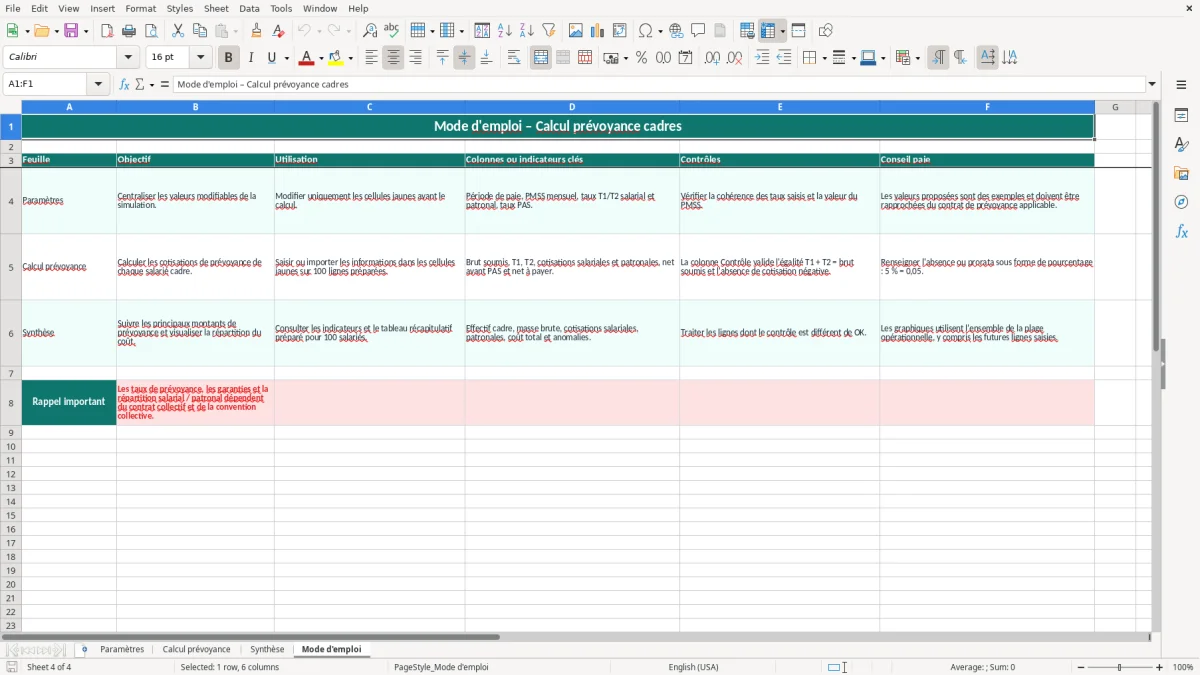Open the Sheet menu
The height and width of the screenshot is (675, 1200).
click(216, 8)
